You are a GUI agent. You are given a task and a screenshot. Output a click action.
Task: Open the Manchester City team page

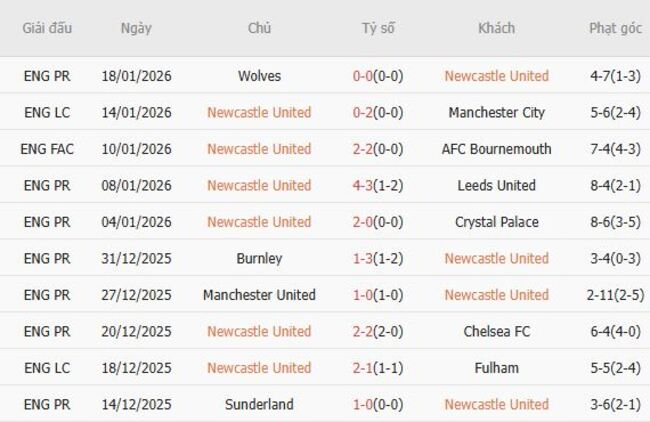pyautogui.click(x=496, y=112)
